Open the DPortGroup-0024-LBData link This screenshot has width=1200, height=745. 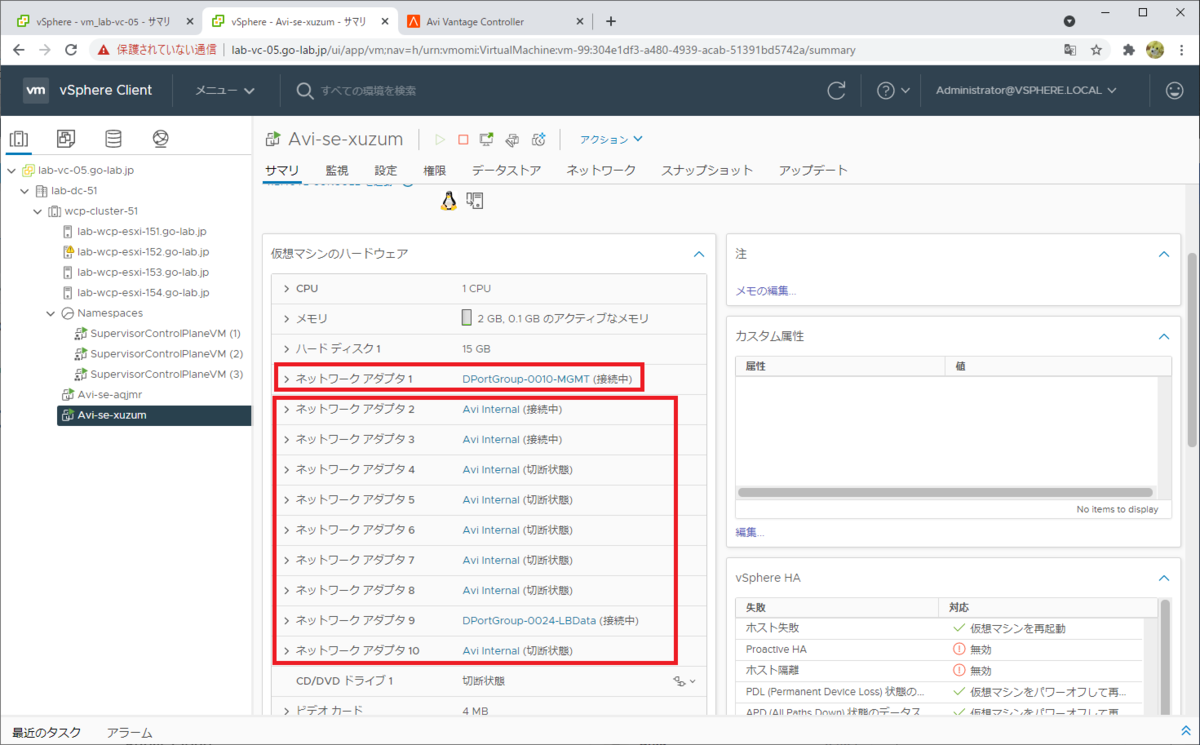click(529, 621)
